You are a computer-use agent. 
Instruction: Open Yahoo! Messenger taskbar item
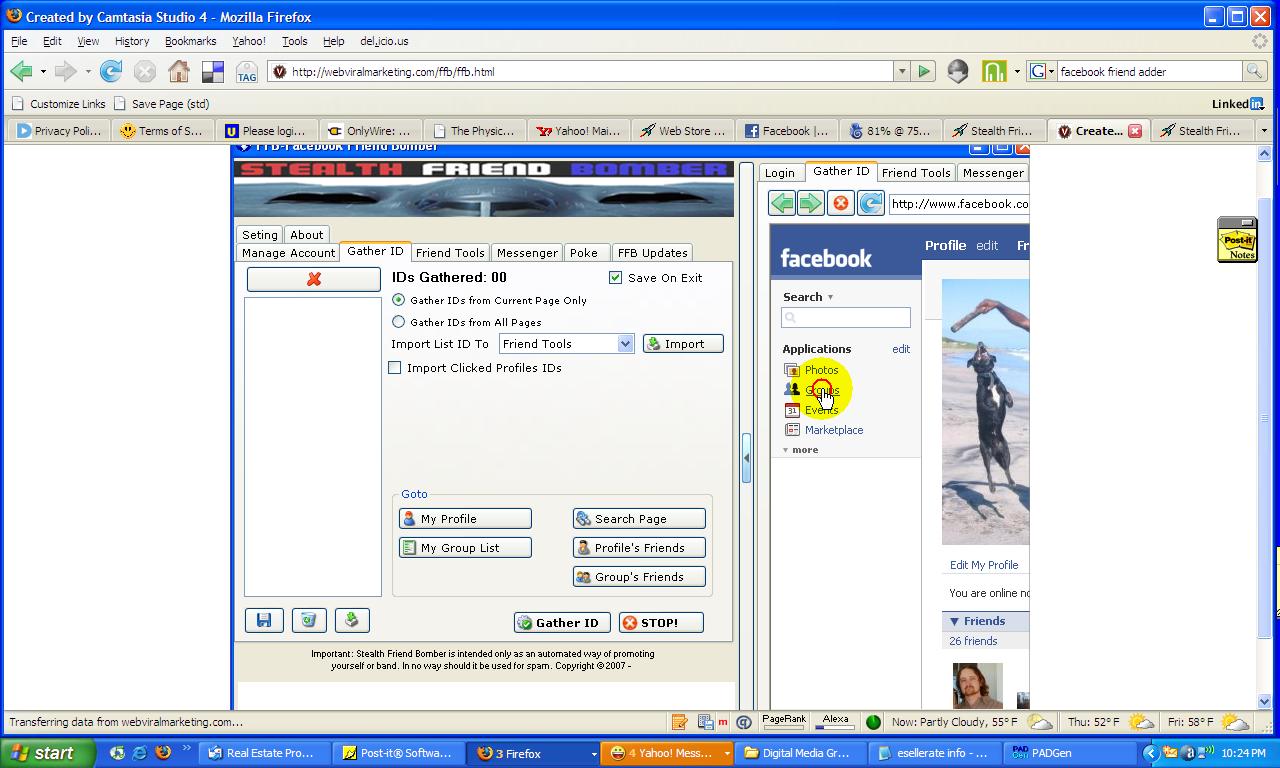point(666,753)
